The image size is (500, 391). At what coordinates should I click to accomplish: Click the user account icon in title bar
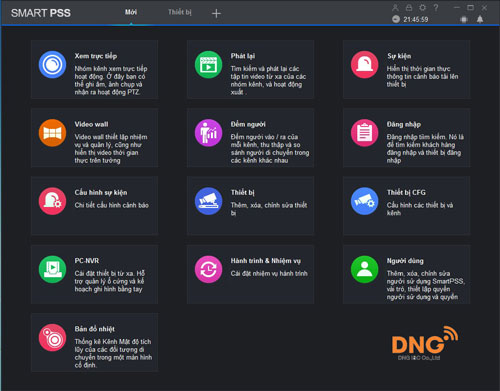tap(395, 8)
